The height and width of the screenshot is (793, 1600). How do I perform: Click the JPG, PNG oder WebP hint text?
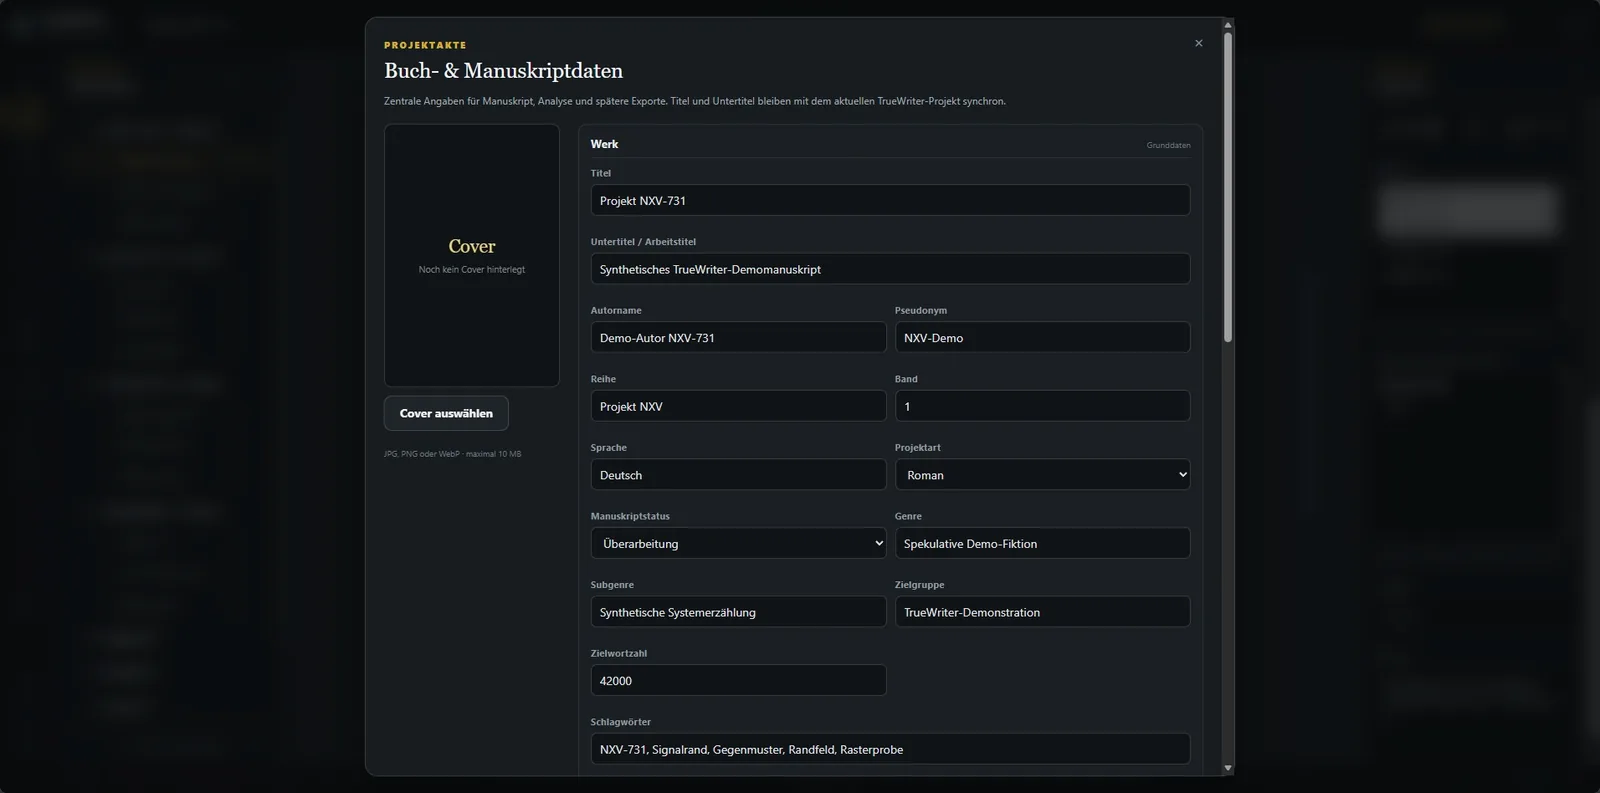coord(452,454)
